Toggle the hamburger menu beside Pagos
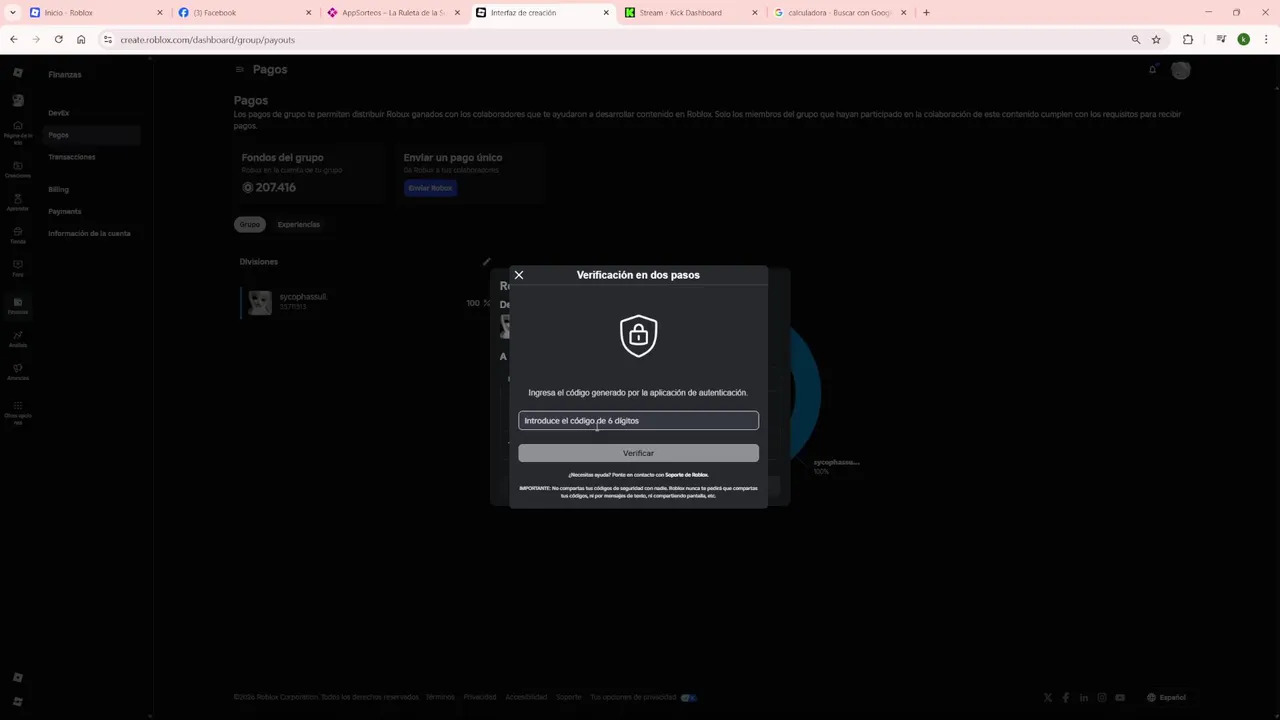The height and width of the screenshot is (720, 1280). tap(239, 69)
